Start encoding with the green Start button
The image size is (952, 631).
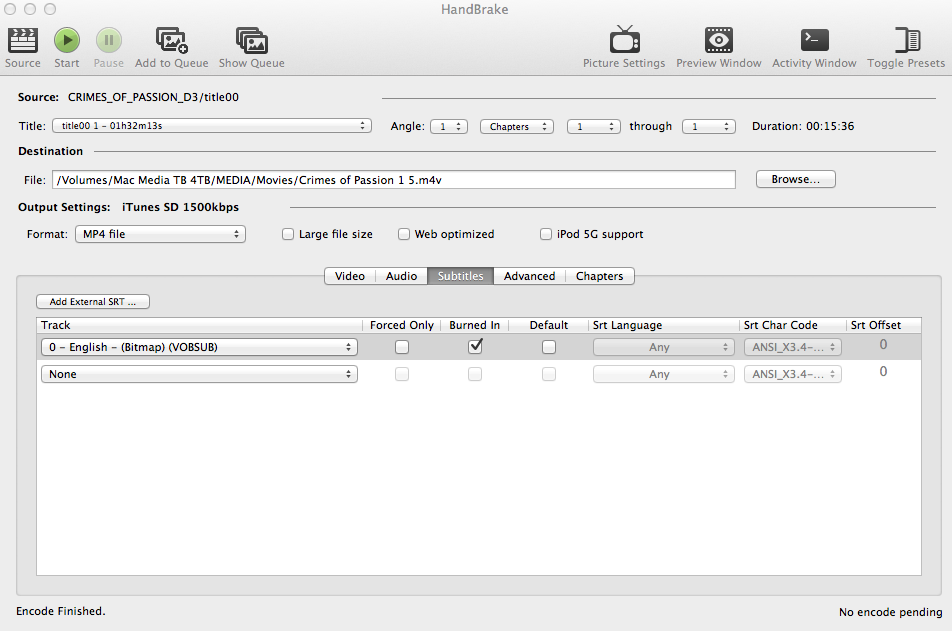(67, 41)
